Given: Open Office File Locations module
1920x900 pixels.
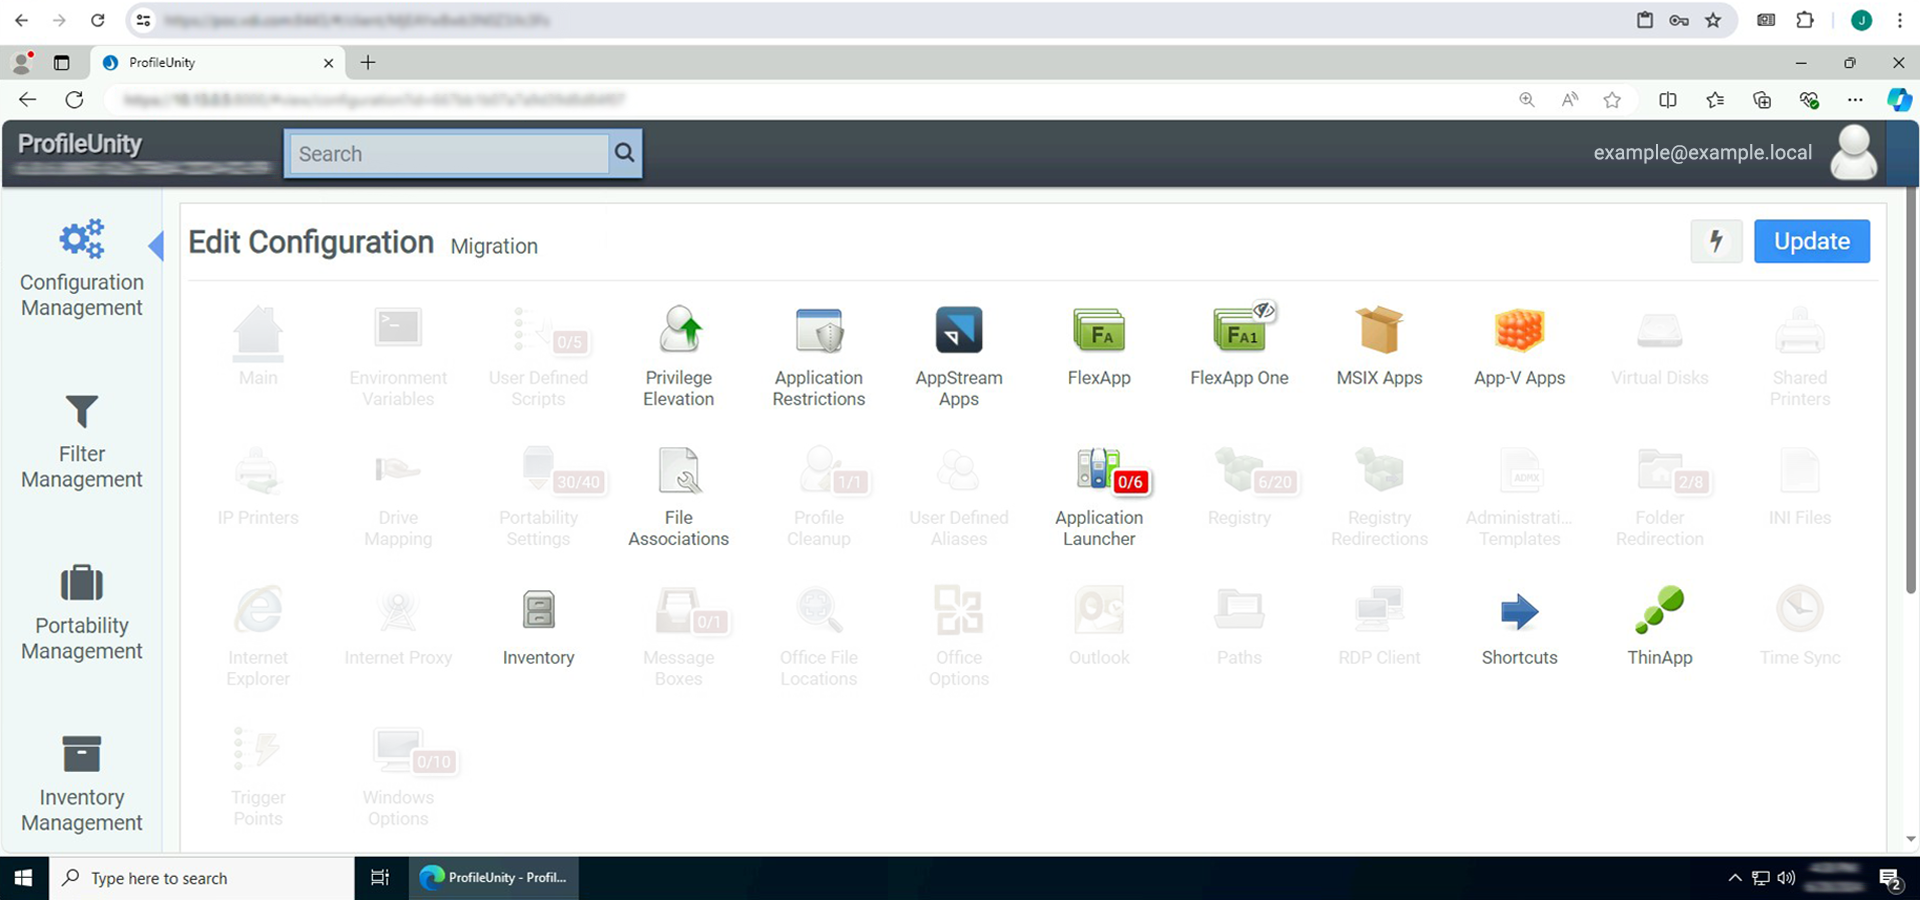Looking at the screenshot, I should tap(819, 637).
